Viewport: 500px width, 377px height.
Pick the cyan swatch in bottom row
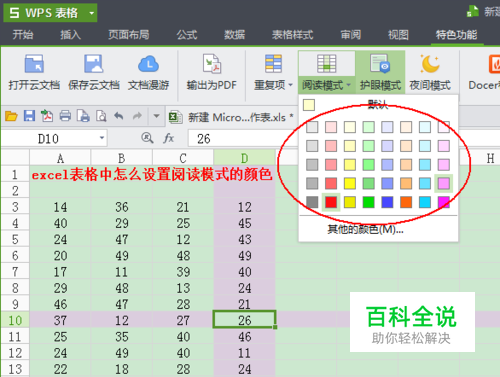point(425,202)
